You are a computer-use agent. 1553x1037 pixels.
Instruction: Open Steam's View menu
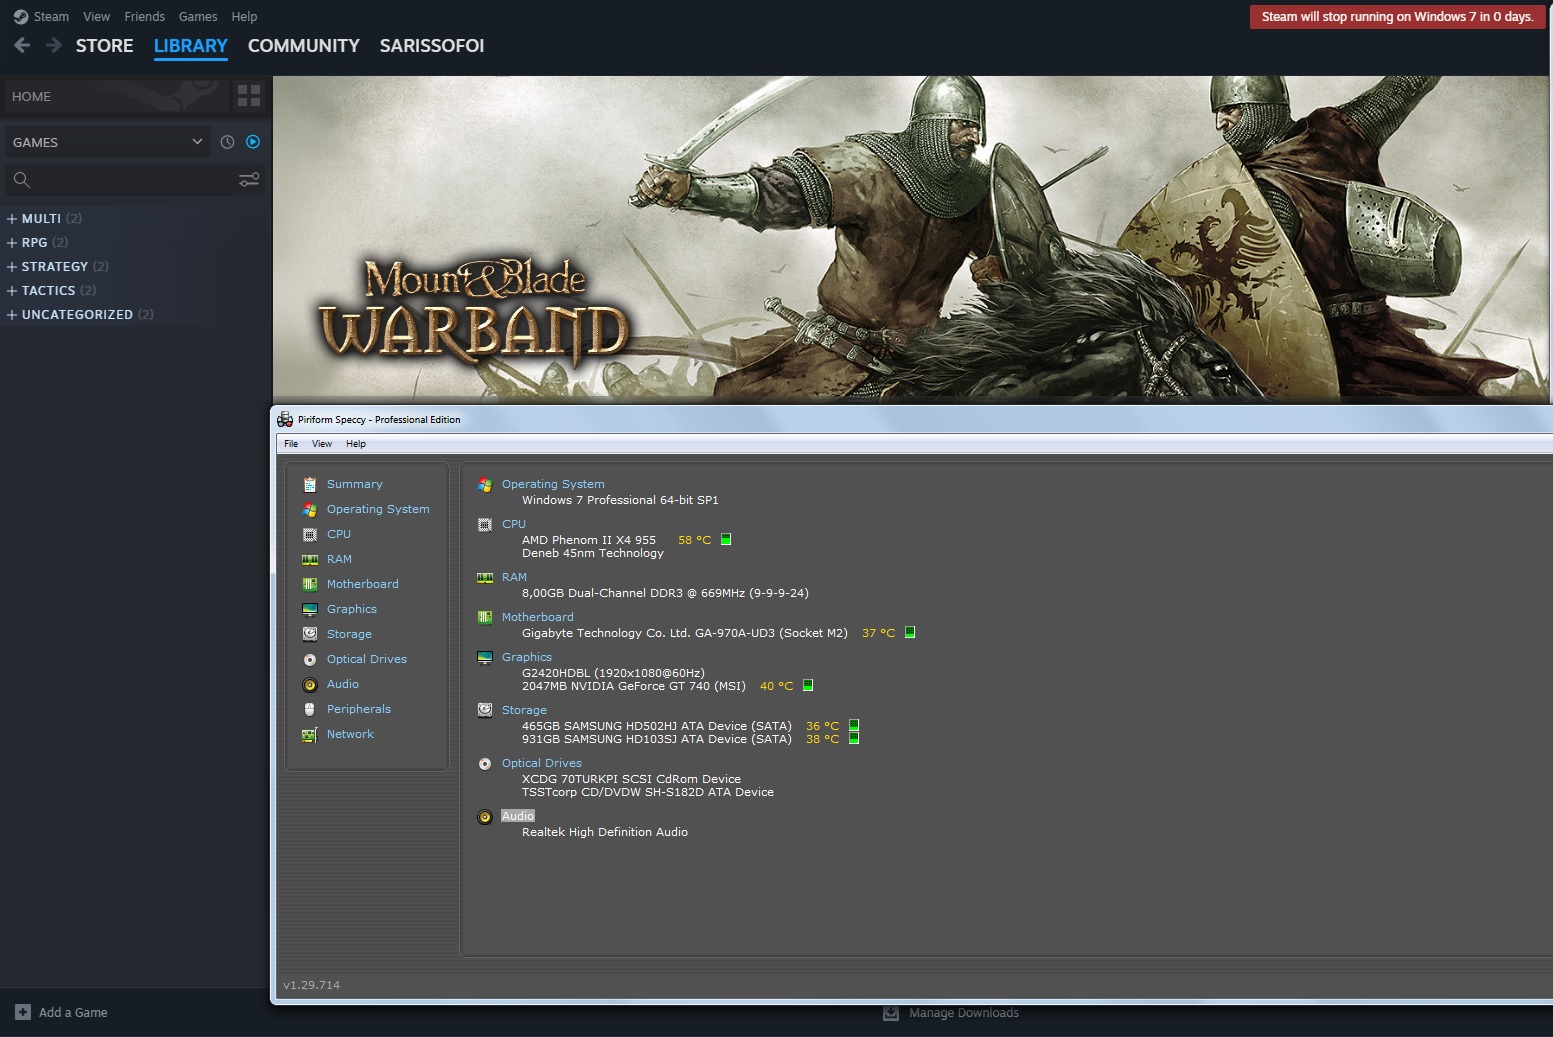pos(97,17)
